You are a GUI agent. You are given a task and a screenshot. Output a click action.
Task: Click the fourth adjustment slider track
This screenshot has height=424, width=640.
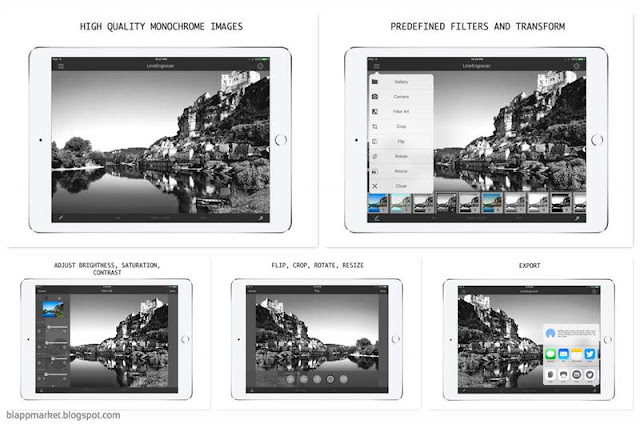pos(56,374)
